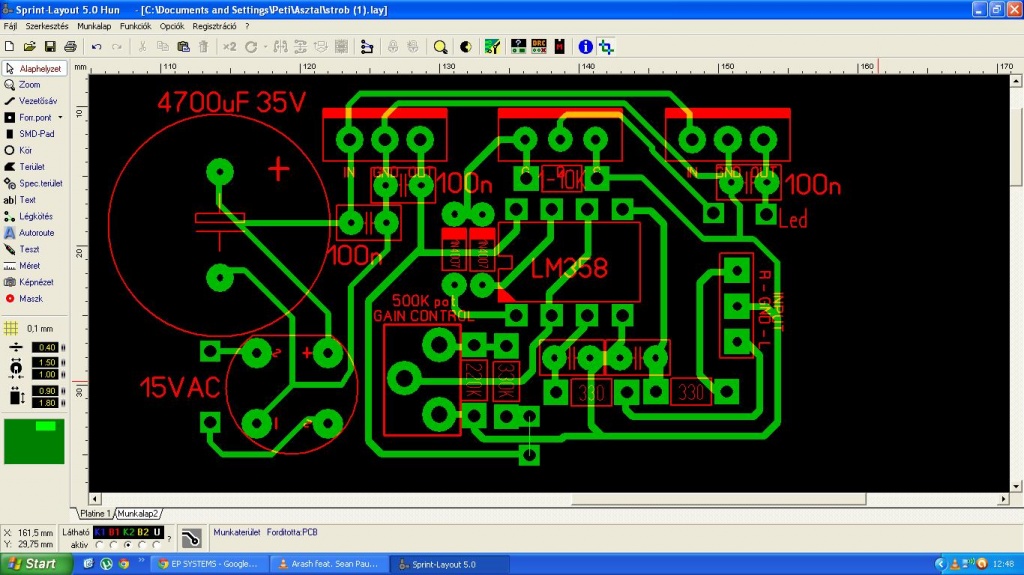Viewport: 1024px width, 575px height.
Task: Expand the Forr.pont pad shape dropdown arrow
Action: tap(60, 118)
